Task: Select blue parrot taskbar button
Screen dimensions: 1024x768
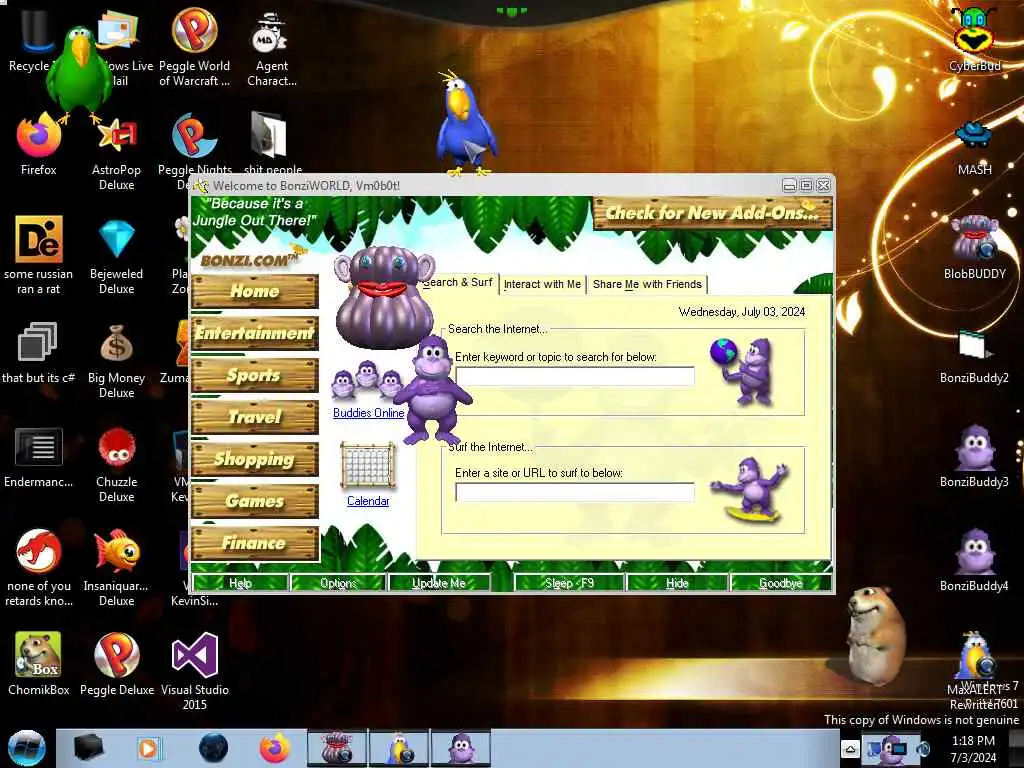Action: pos(399,748)
